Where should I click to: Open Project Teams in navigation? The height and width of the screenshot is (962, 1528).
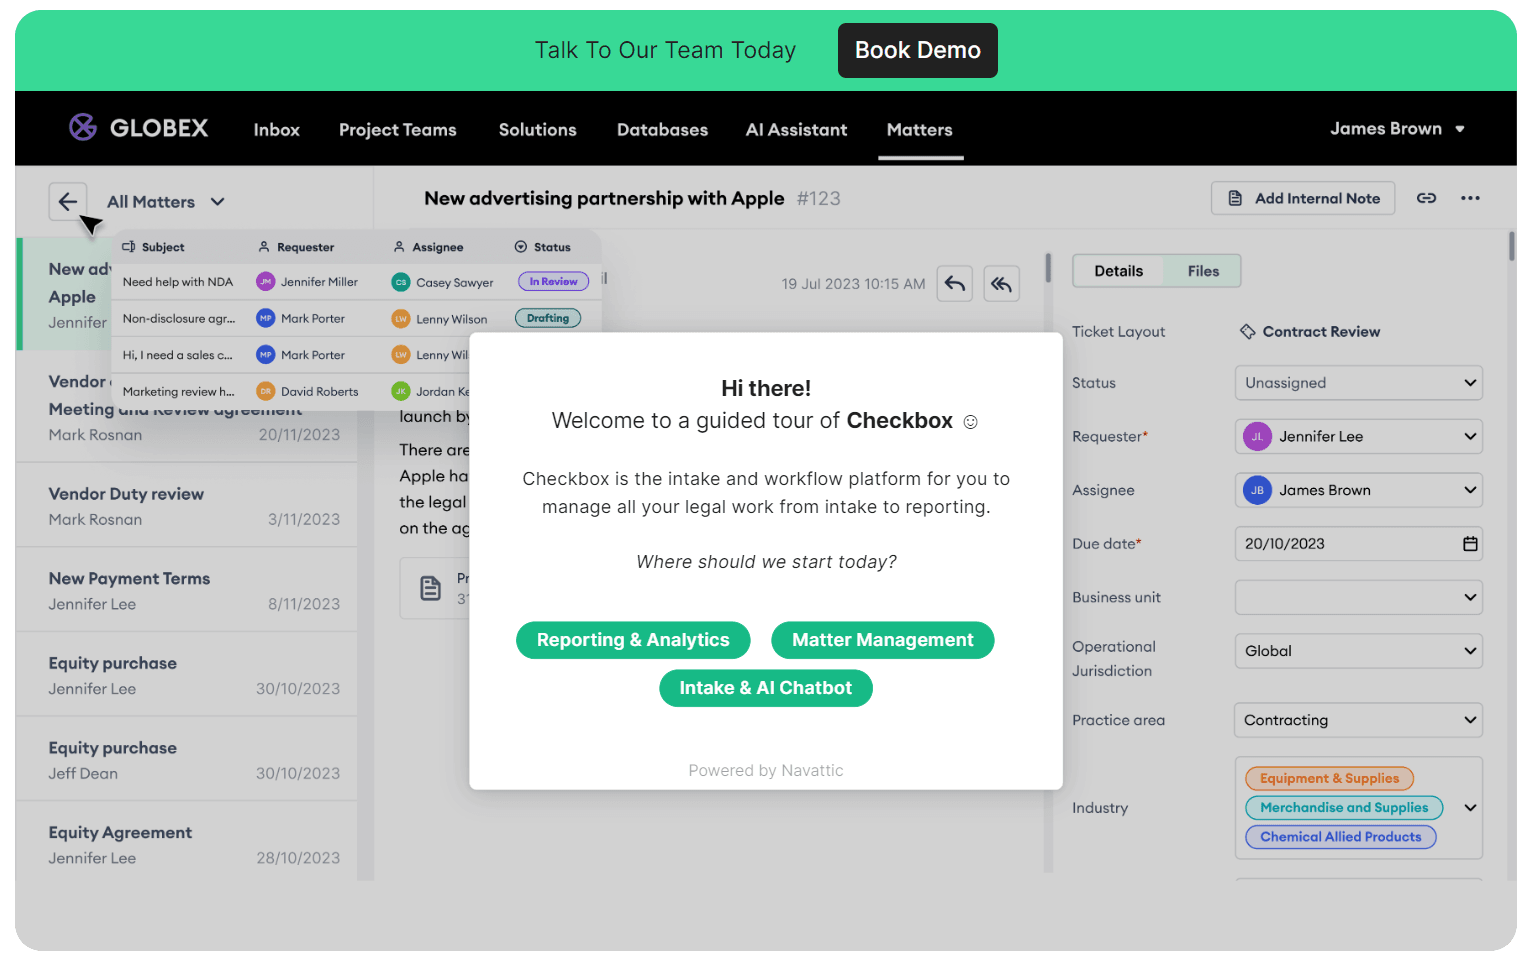(x=398, y=130)
